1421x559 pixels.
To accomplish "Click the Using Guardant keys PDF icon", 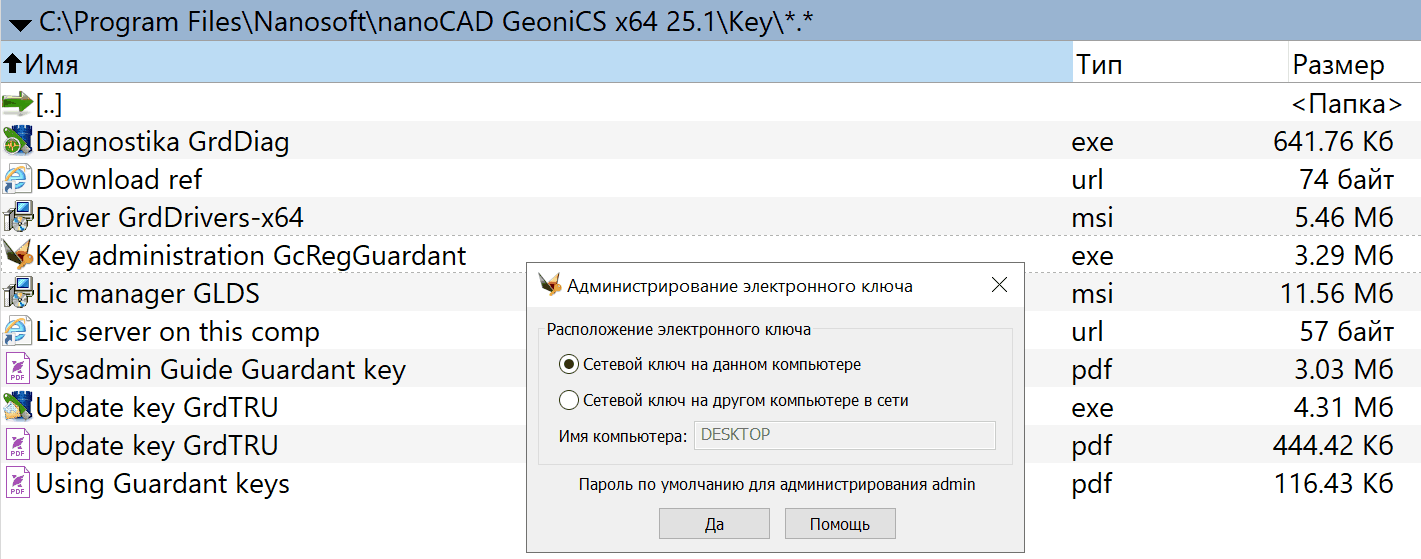I will 18,483.
